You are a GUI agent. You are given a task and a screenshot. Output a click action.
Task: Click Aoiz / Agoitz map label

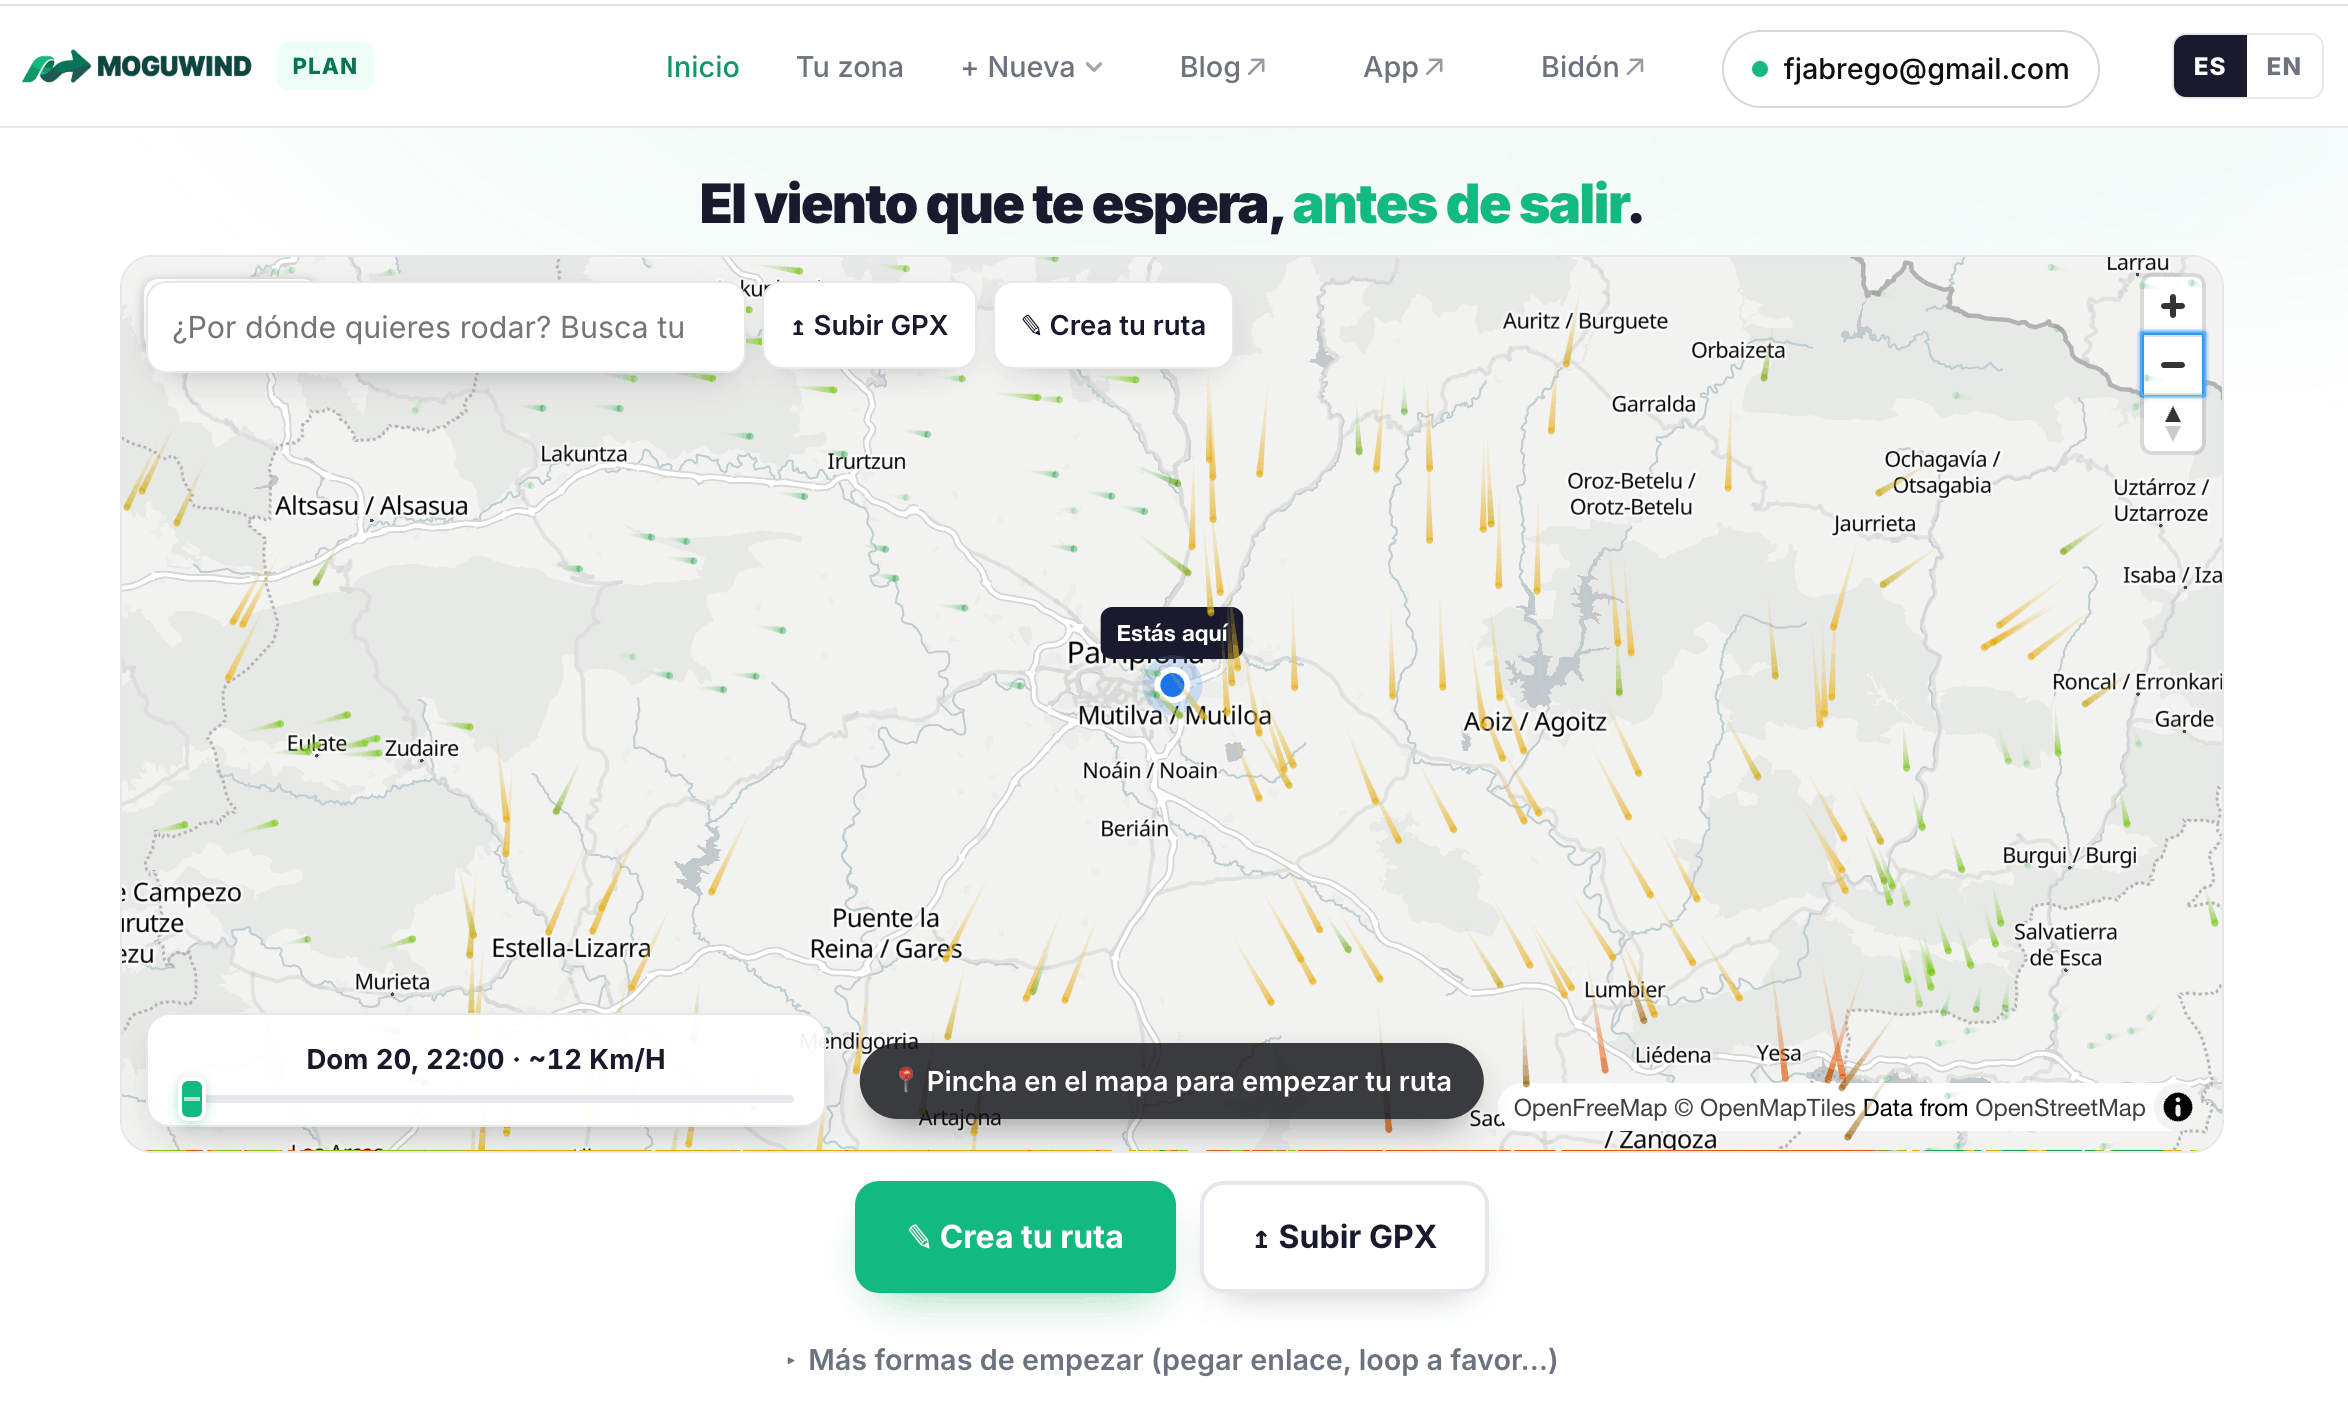coord(1535,722)
